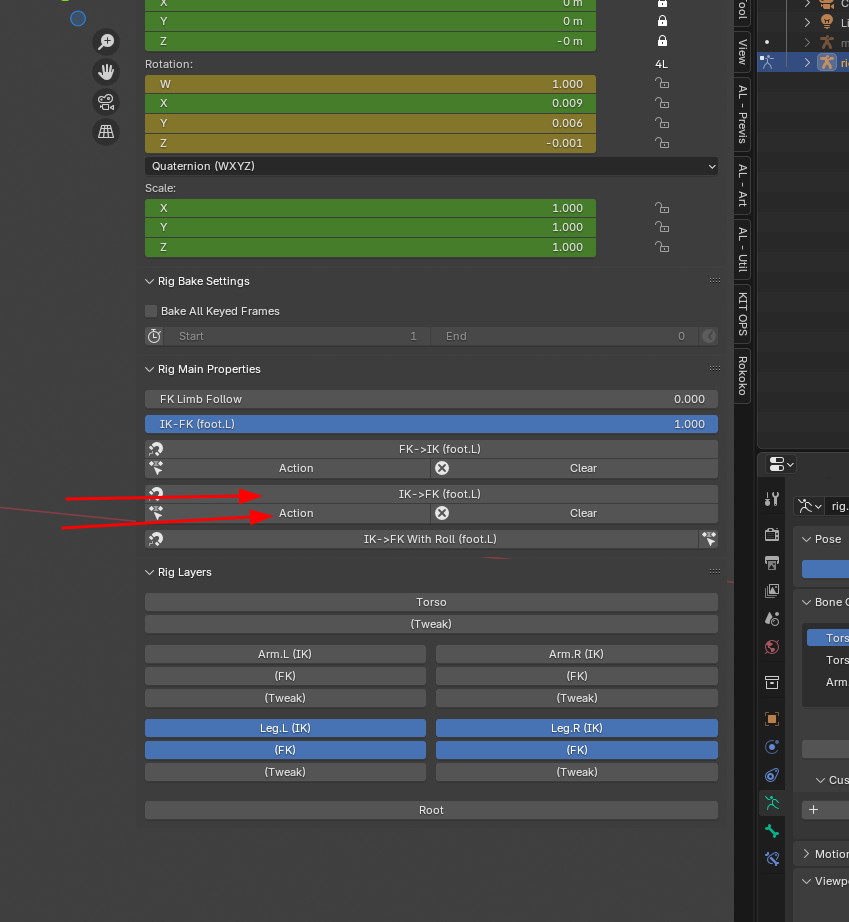Open the properties editor type dropdown
This screenshot has height=922, width=849.
[x=781, y=465]
